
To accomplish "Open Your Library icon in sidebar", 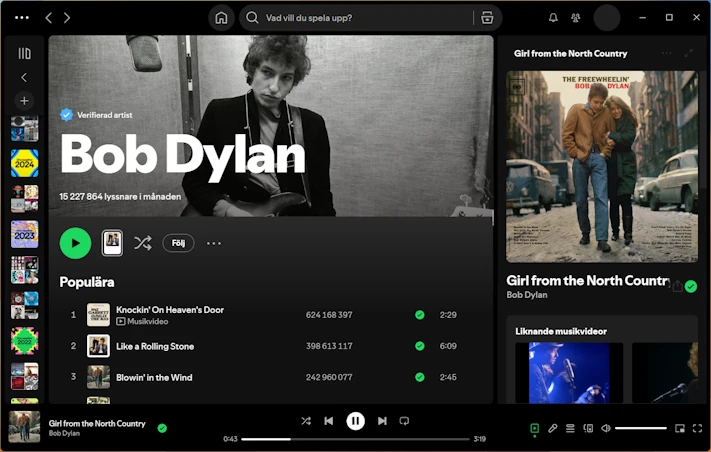I will click(x=24, y=53).
